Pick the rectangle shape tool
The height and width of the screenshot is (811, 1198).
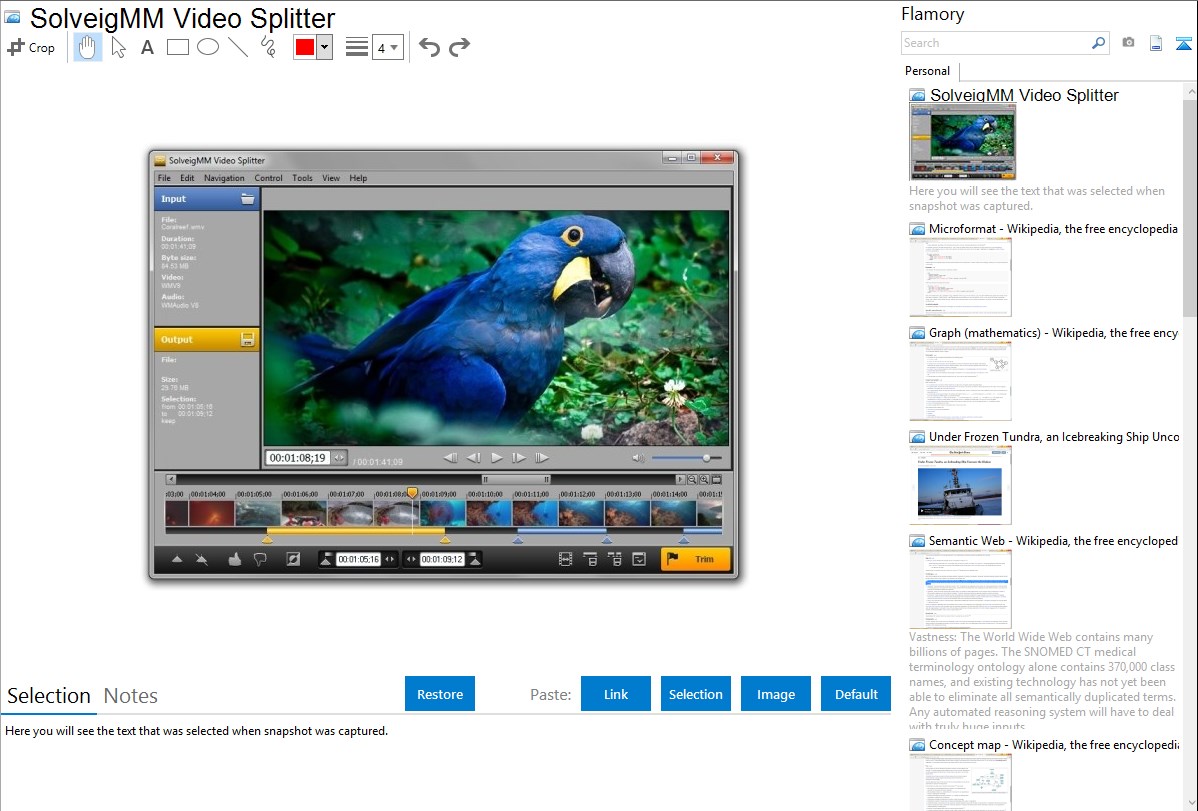pos(177,47)
